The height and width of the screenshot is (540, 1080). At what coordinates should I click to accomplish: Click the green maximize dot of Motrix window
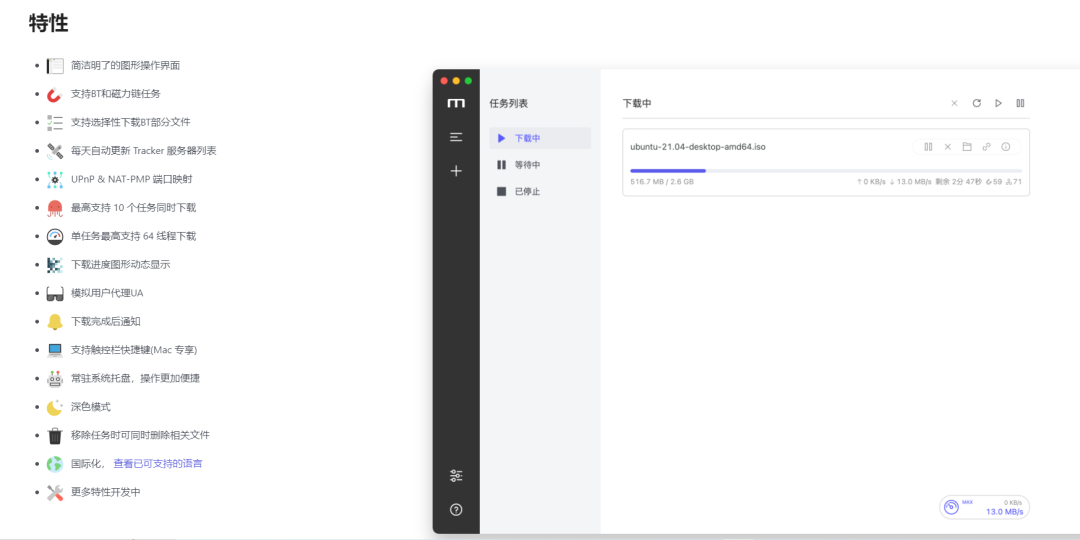[x=468, y=81]
